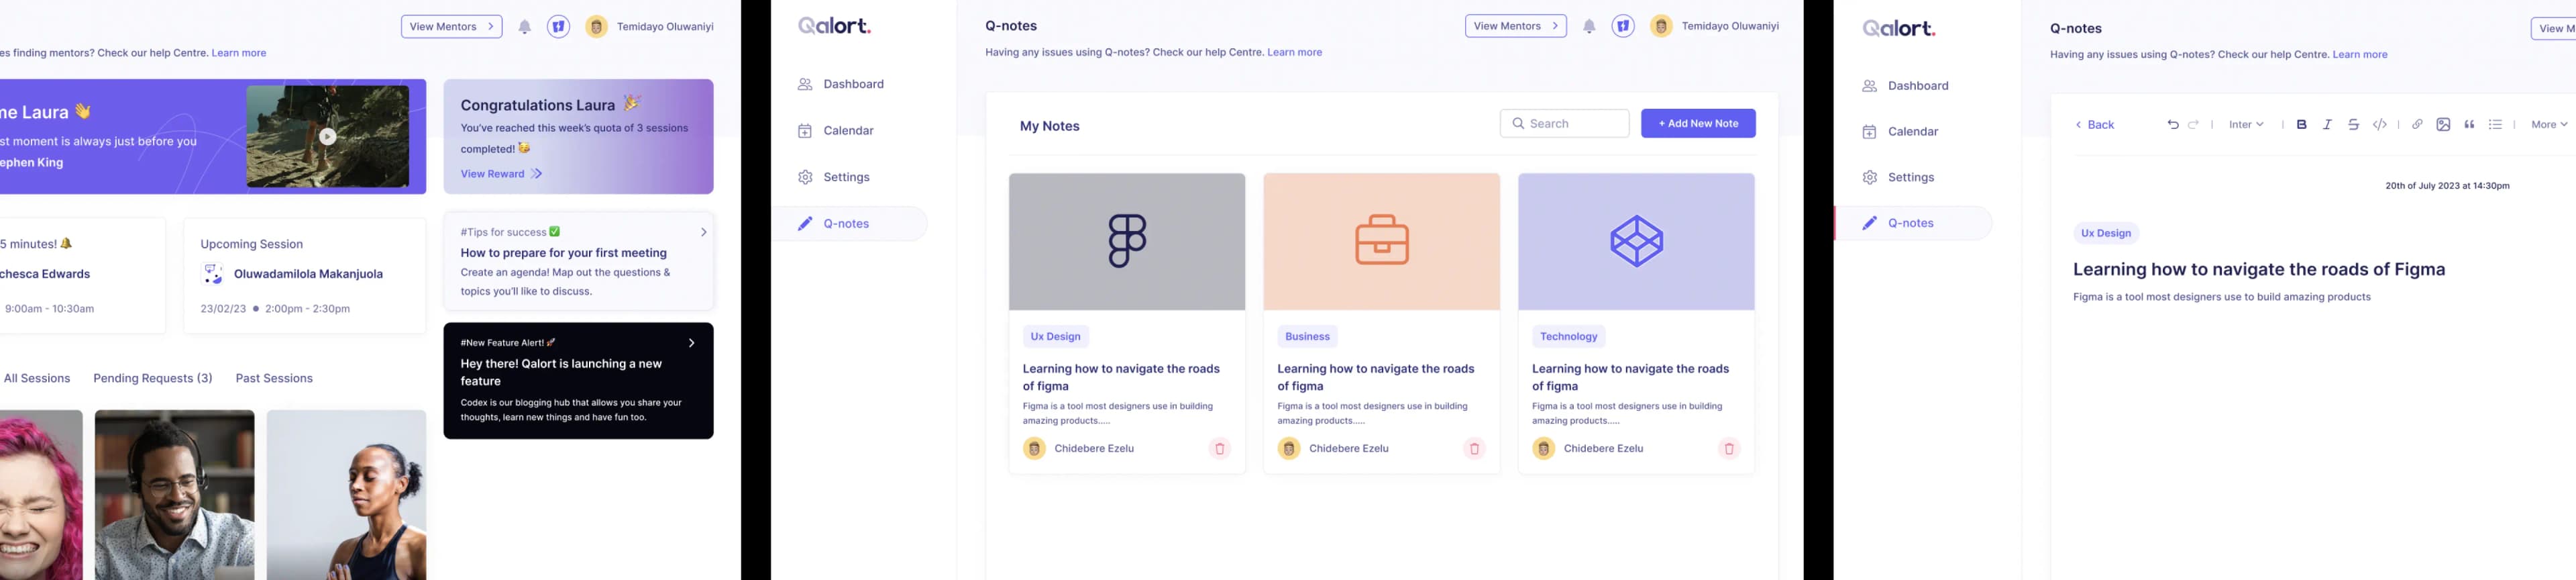Image resolution: width=2576 pixels, height=580 pixels.
Task: Undo the last edit in the note editor
Action: 2172,125
